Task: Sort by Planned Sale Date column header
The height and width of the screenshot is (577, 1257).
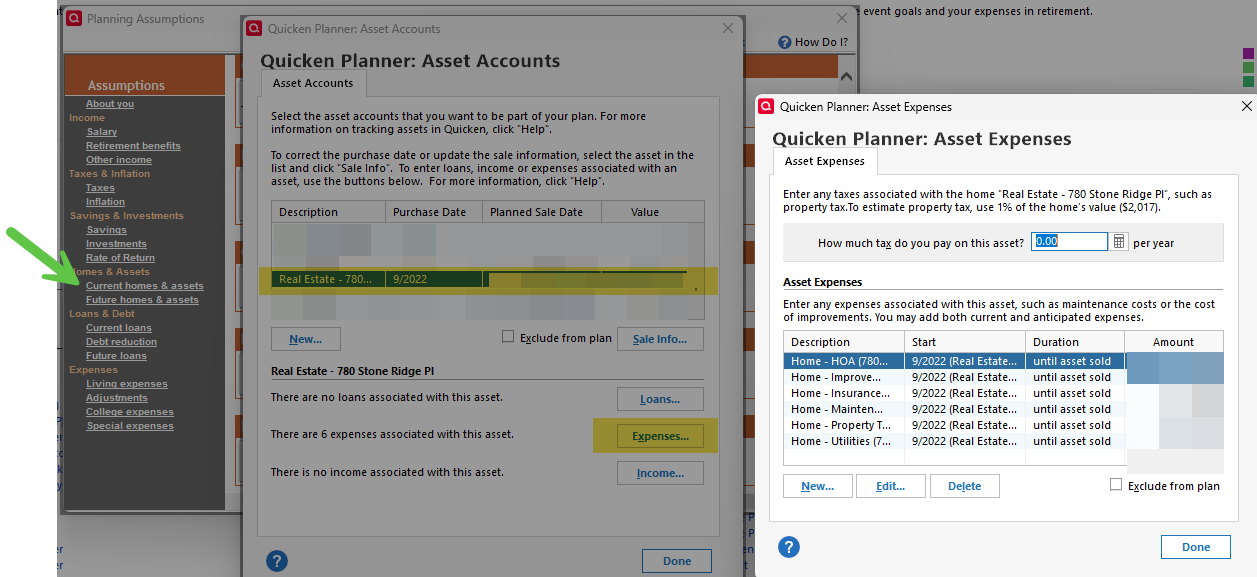Action: (x=540, y=212)
